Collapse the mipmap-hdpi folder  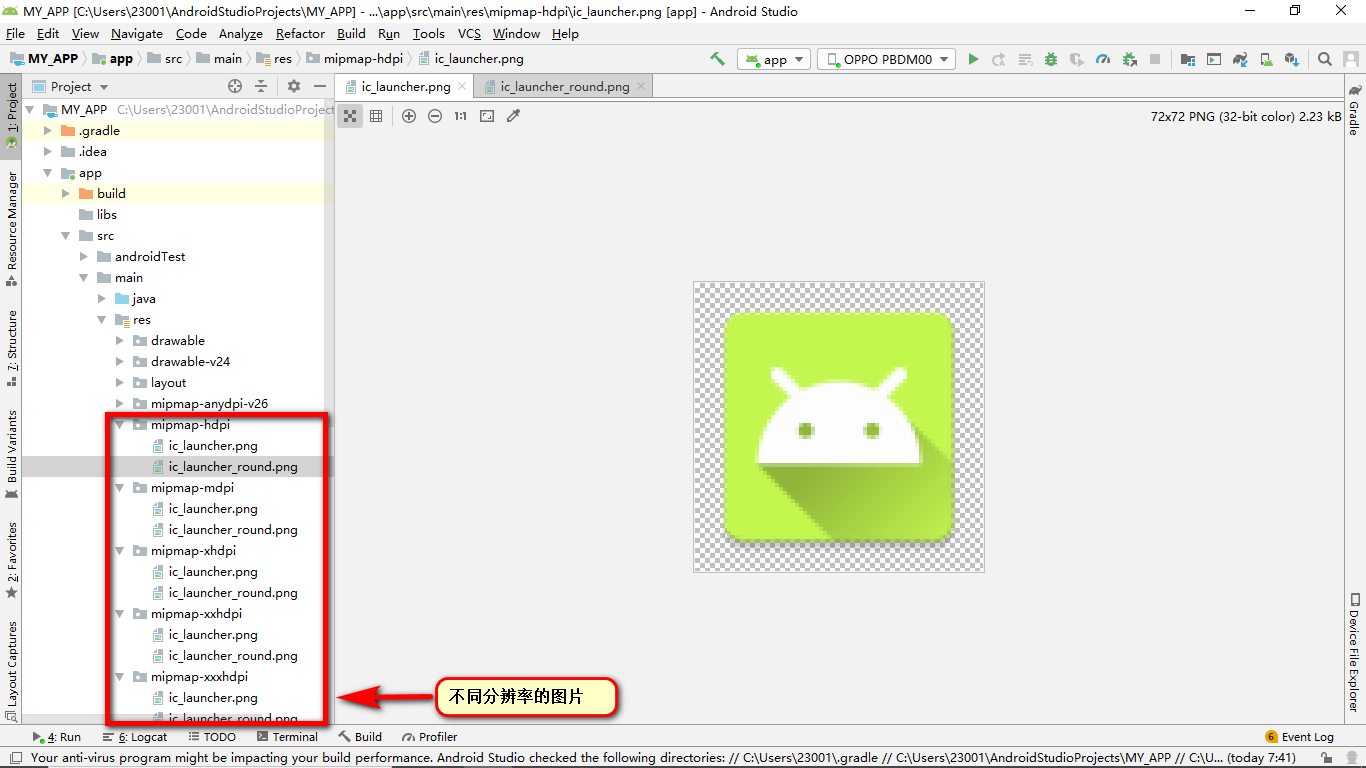click(119, 424)
